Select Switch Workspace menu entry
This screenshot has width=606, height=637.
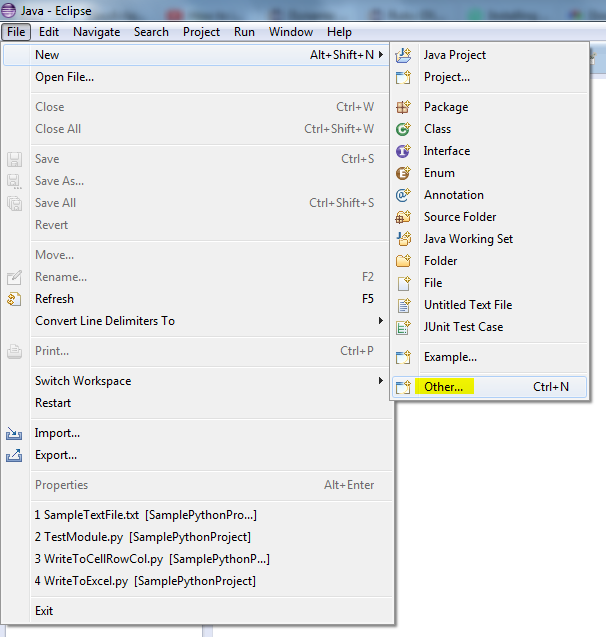(197, 381)
